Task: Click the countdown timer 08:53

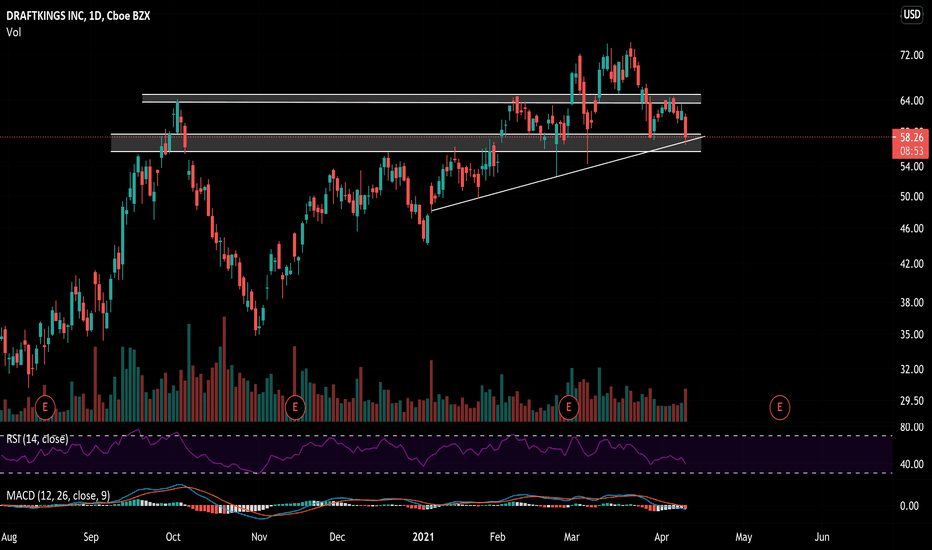Action: [911, 151]
